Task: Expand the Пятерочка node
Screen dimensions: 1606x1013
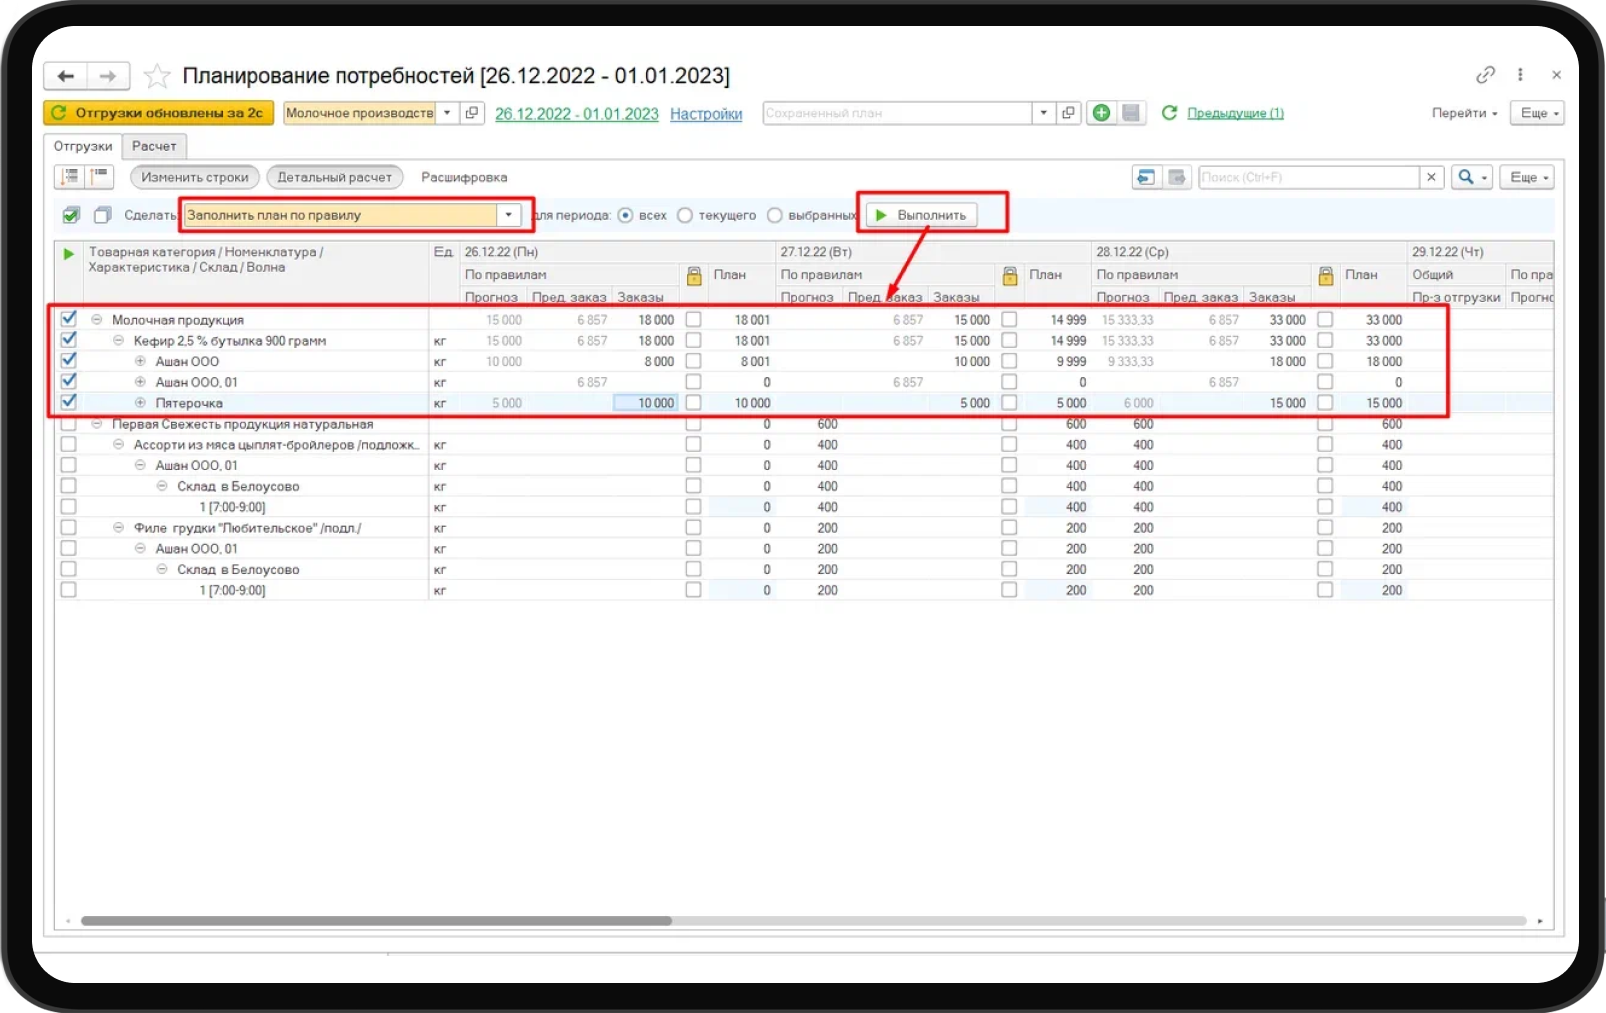Action: 140,403
